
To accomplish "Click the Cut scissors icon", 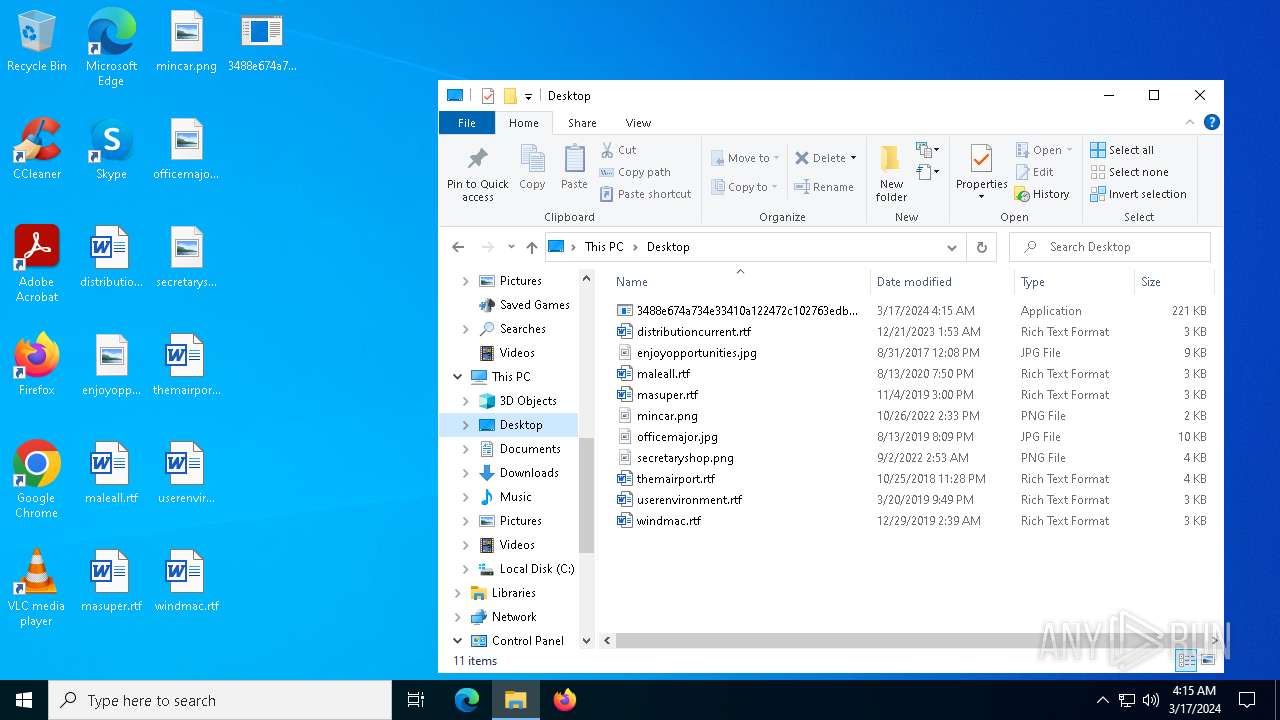I will 607,150.
